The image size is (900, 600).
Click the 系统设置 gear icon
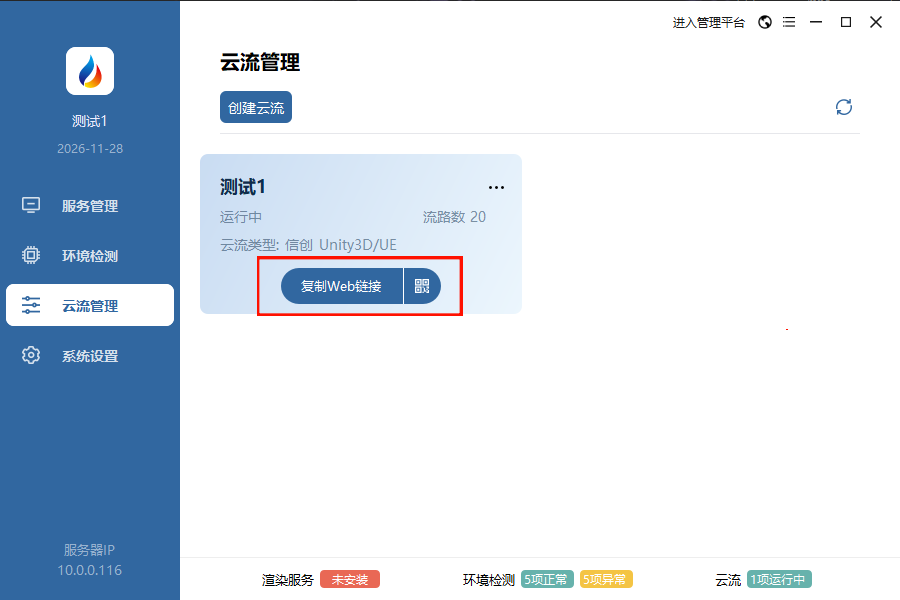(x=31, y=355)
